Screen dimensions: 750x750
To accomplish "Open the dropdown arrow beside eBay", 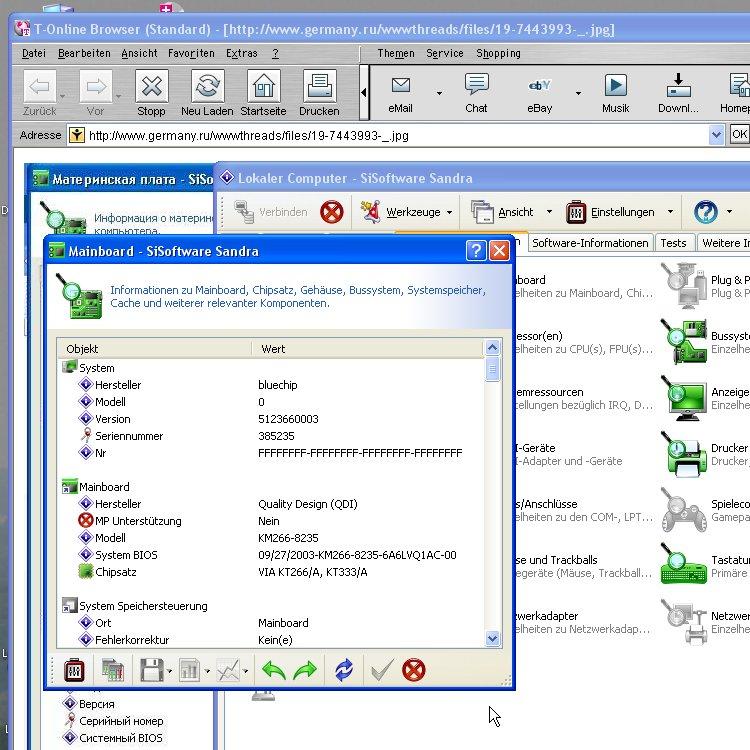I will coord(578,93).
